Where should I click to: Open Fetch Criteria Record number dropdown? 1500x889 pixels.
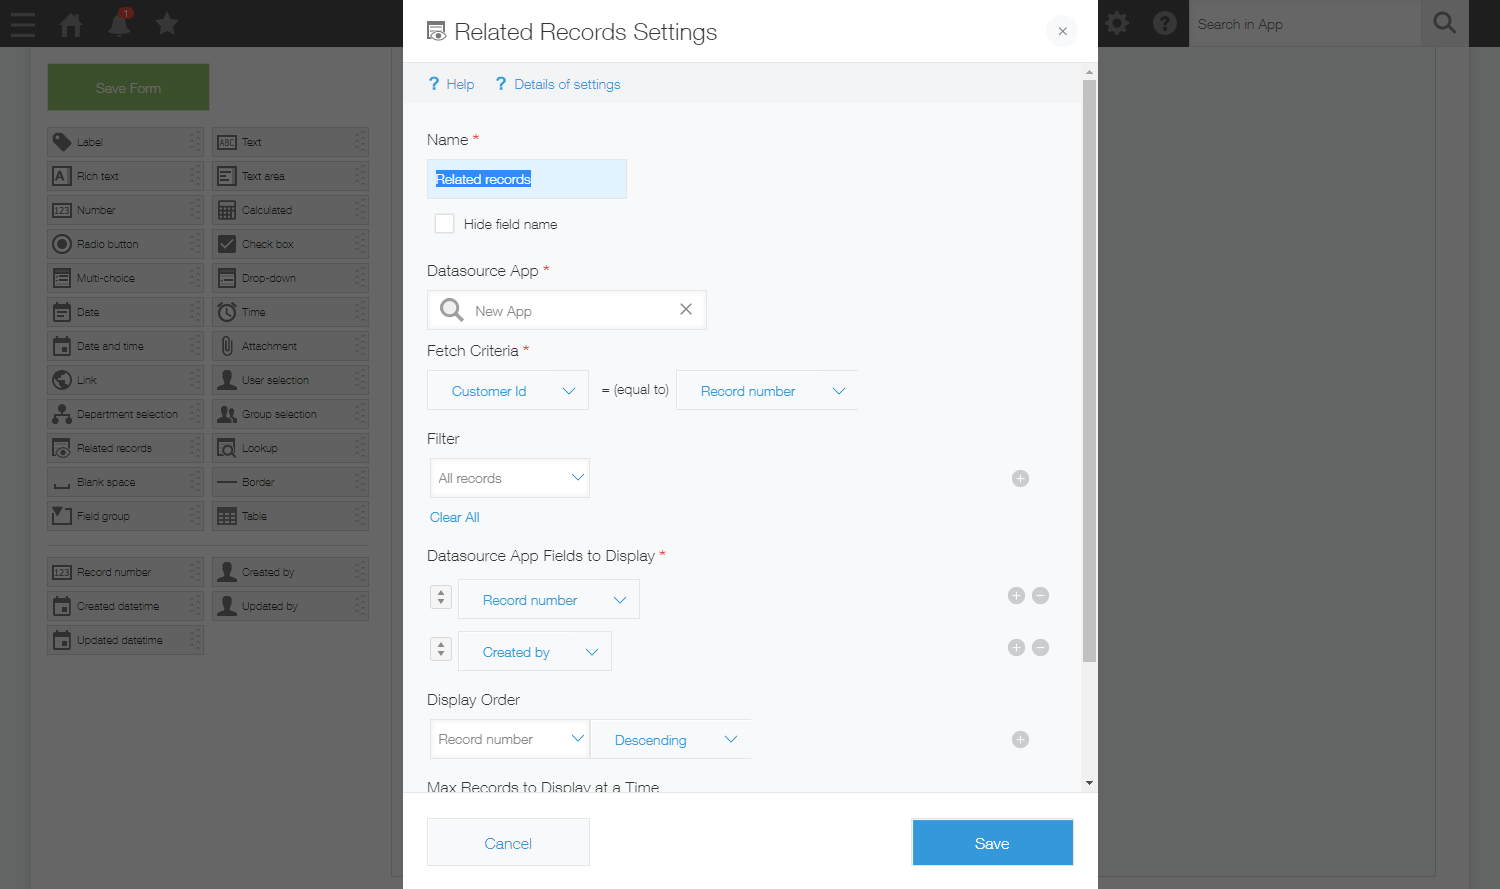pos(767,391)
